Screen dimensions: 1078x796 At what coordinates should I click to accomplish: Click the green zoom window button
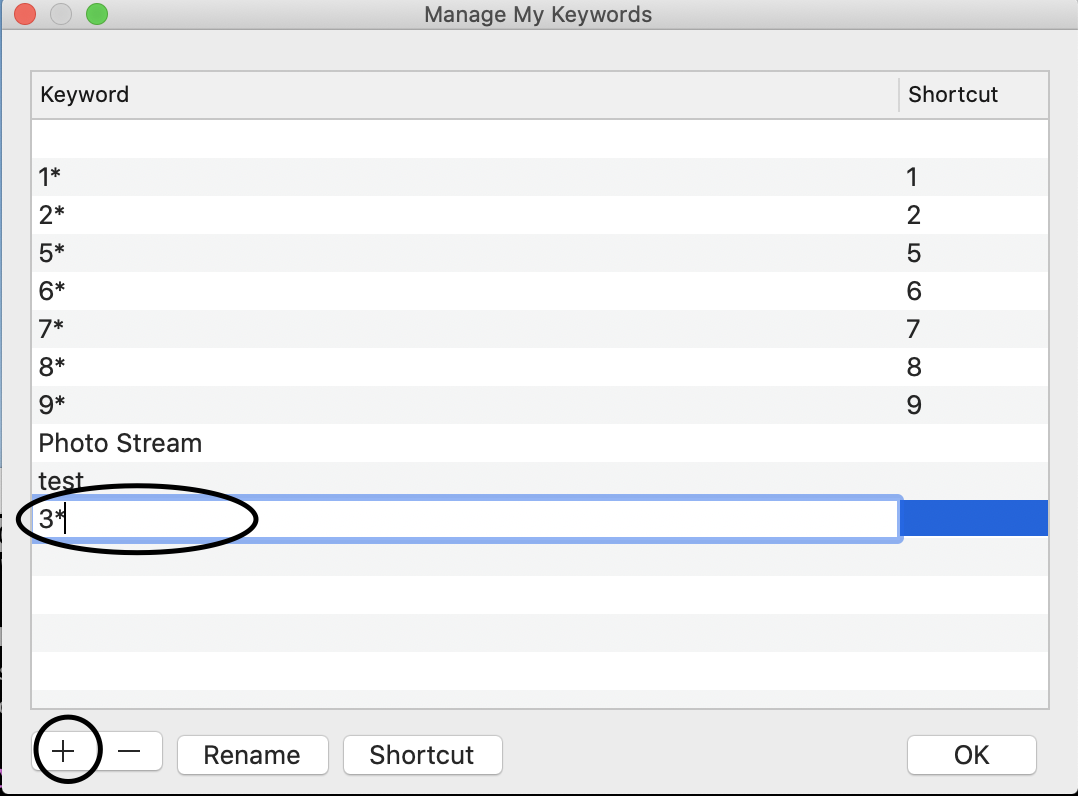coord(97,14)
